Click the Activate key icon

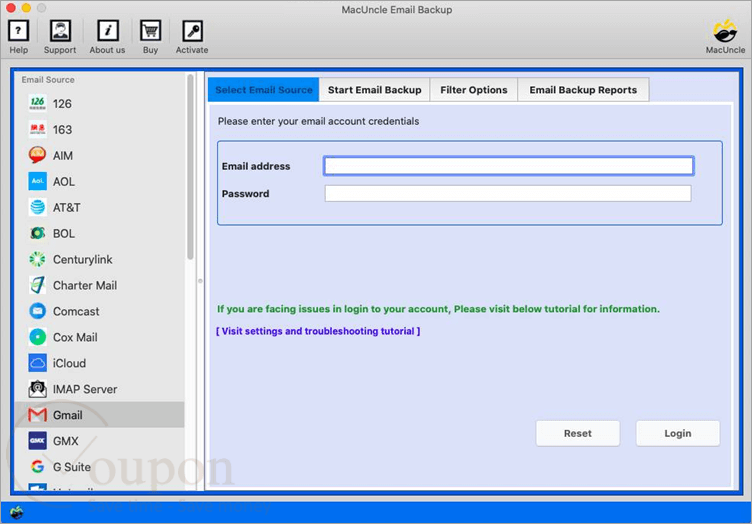coord(192,31)
